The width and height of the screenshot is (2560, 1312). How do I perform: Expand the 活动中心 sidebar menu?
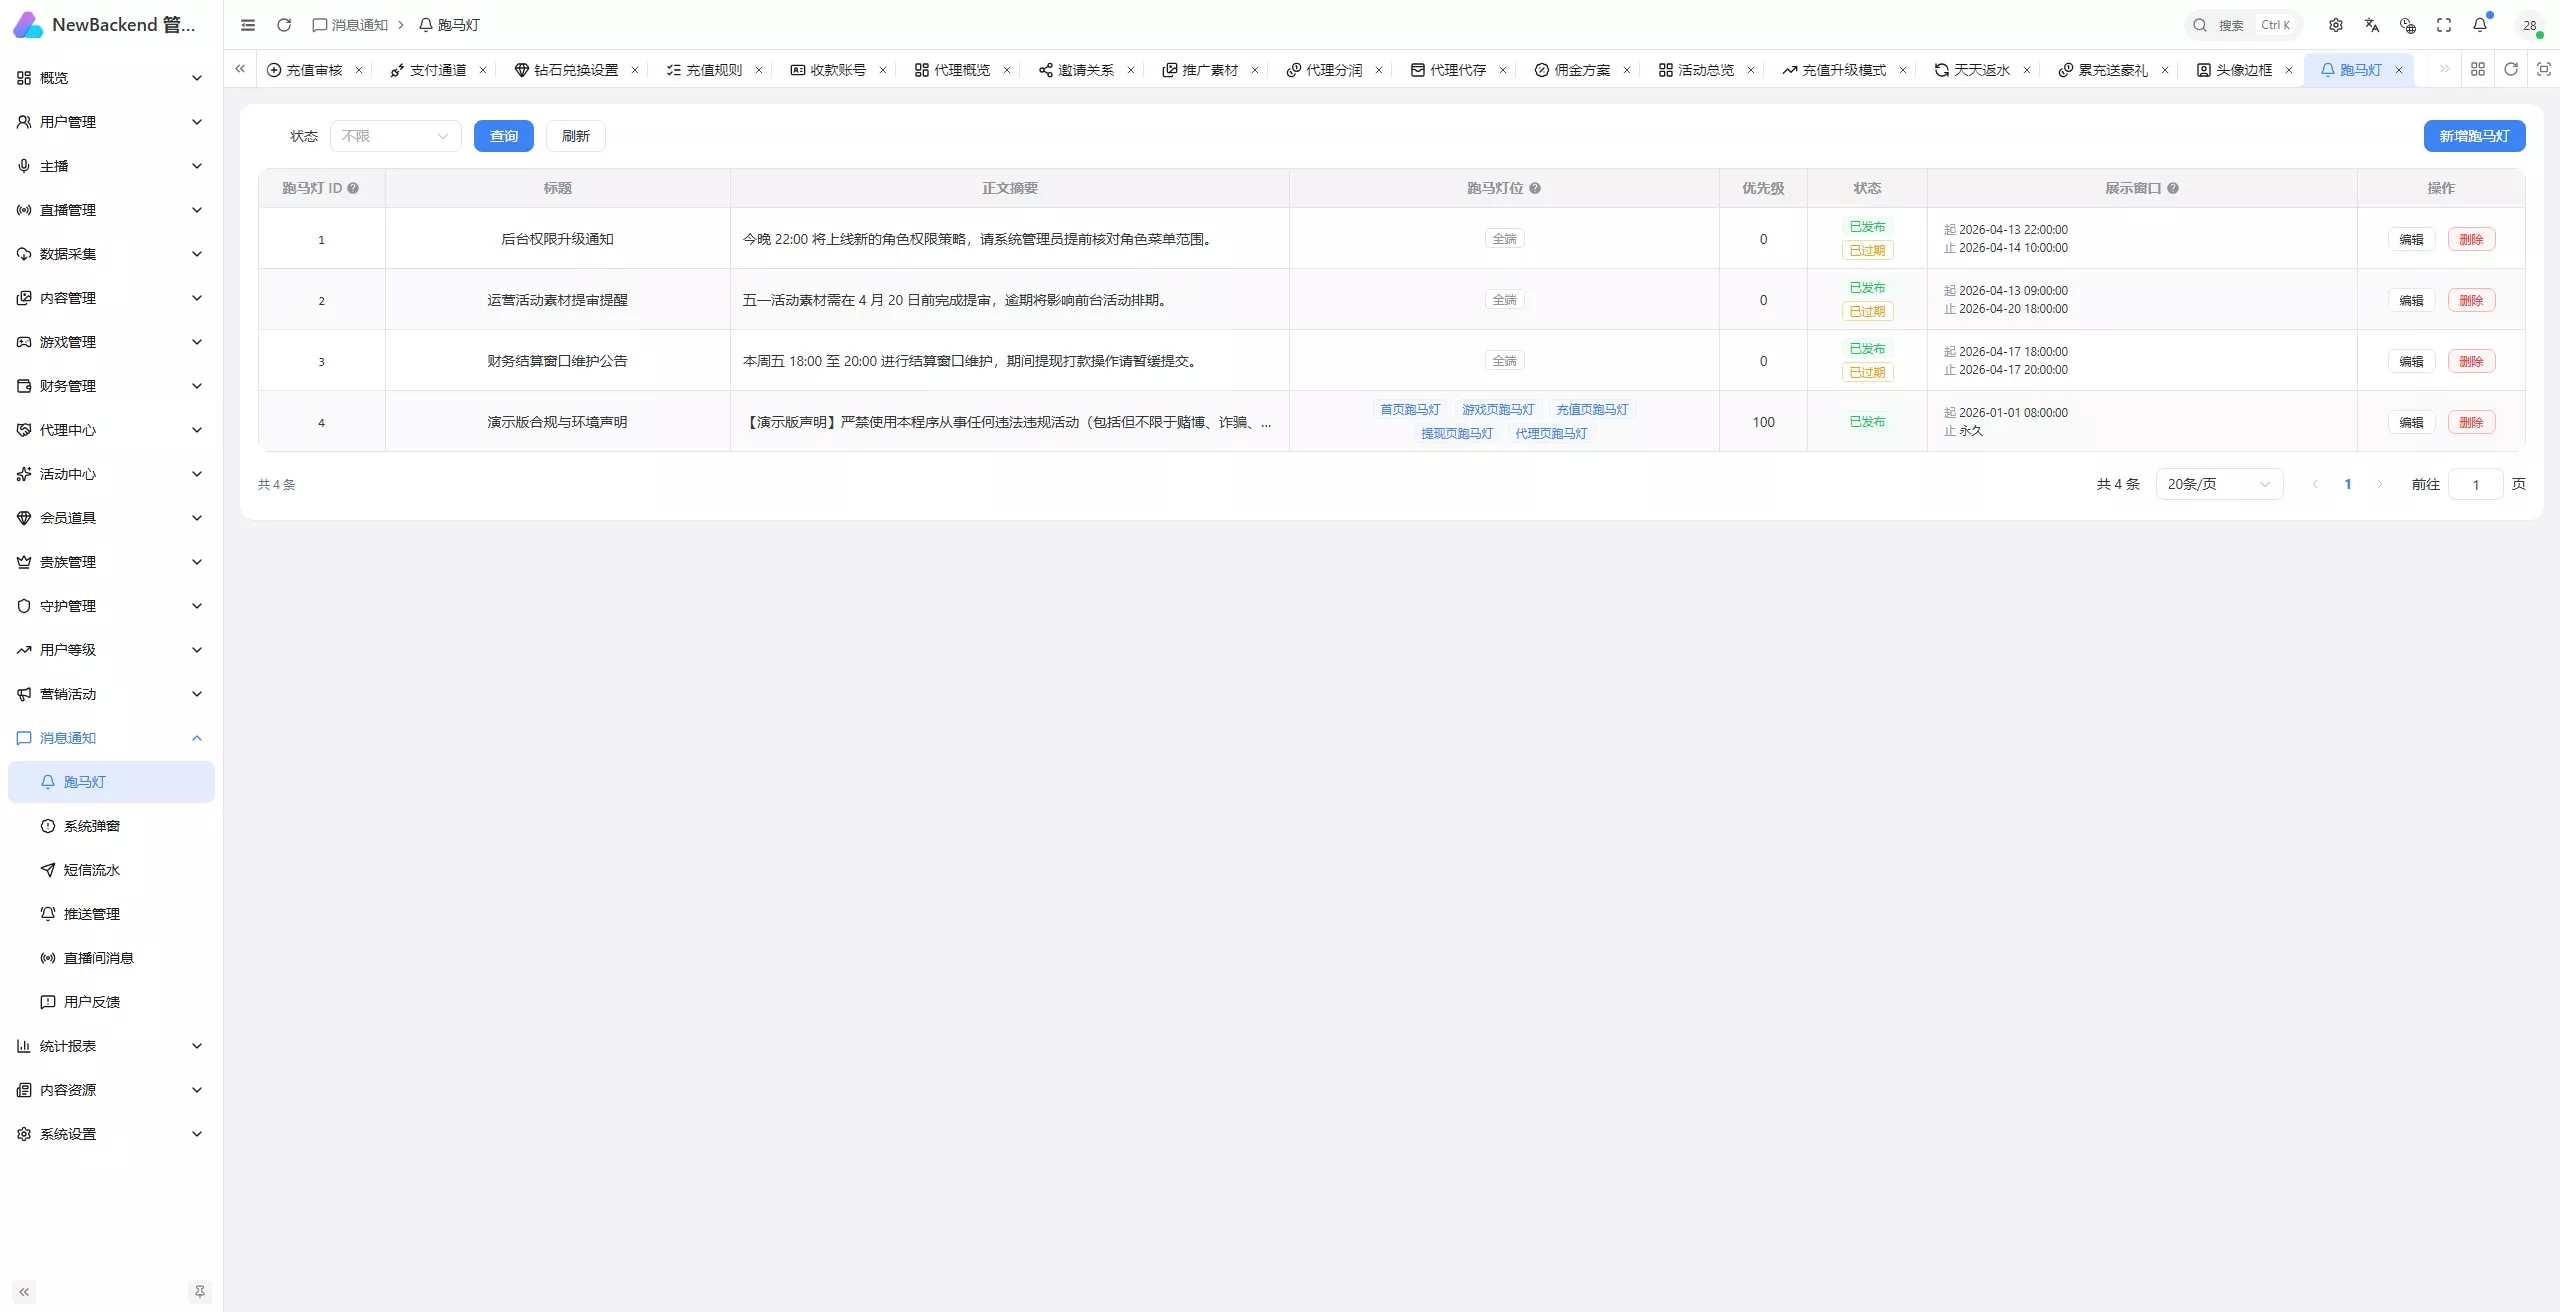(111, 474)
